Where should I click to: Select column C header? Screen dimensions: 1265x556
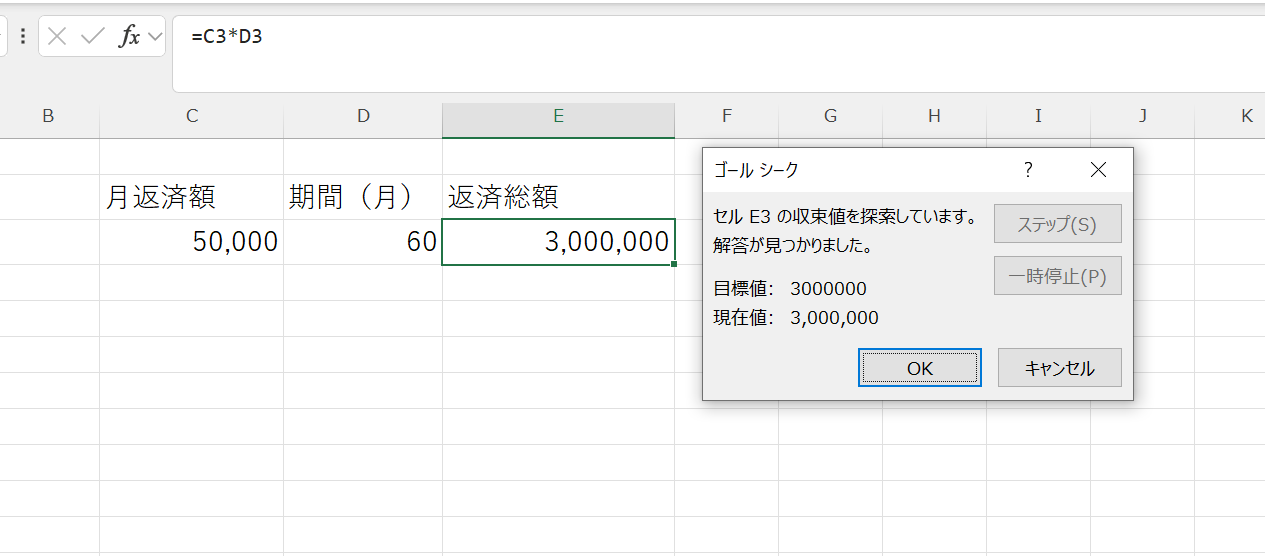click(192, 116)
